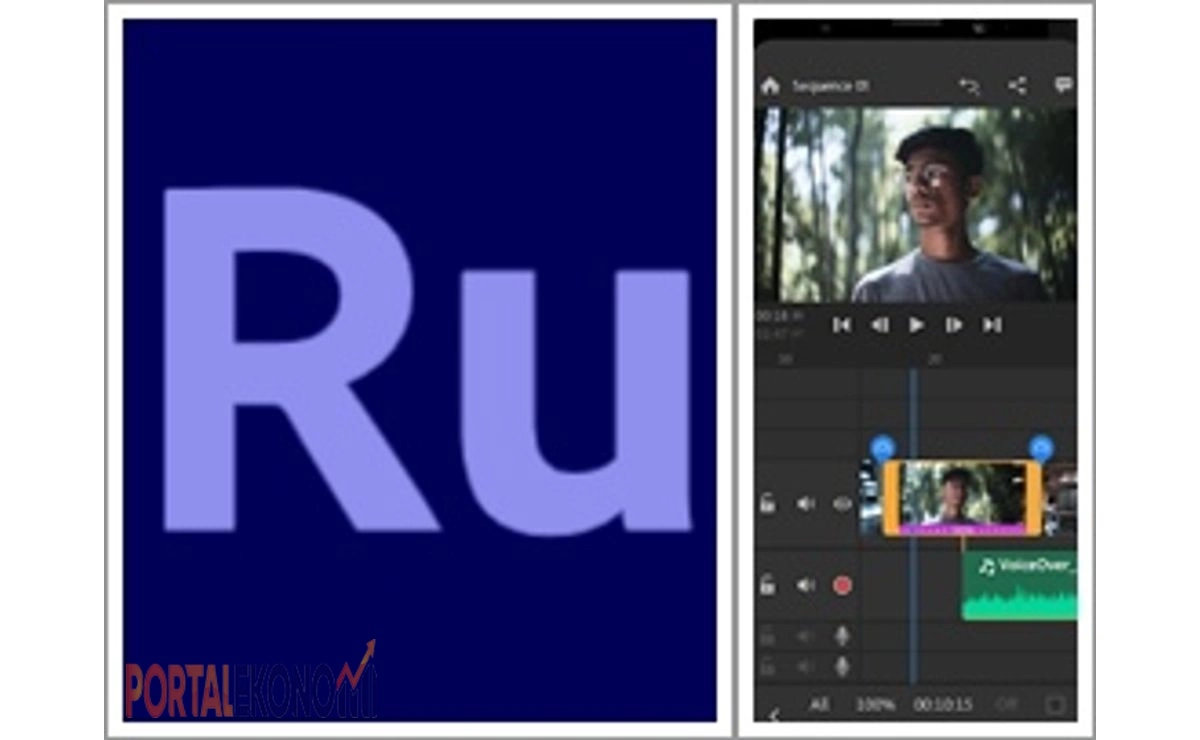Click the "100%" zoom value

coord(875,705)
